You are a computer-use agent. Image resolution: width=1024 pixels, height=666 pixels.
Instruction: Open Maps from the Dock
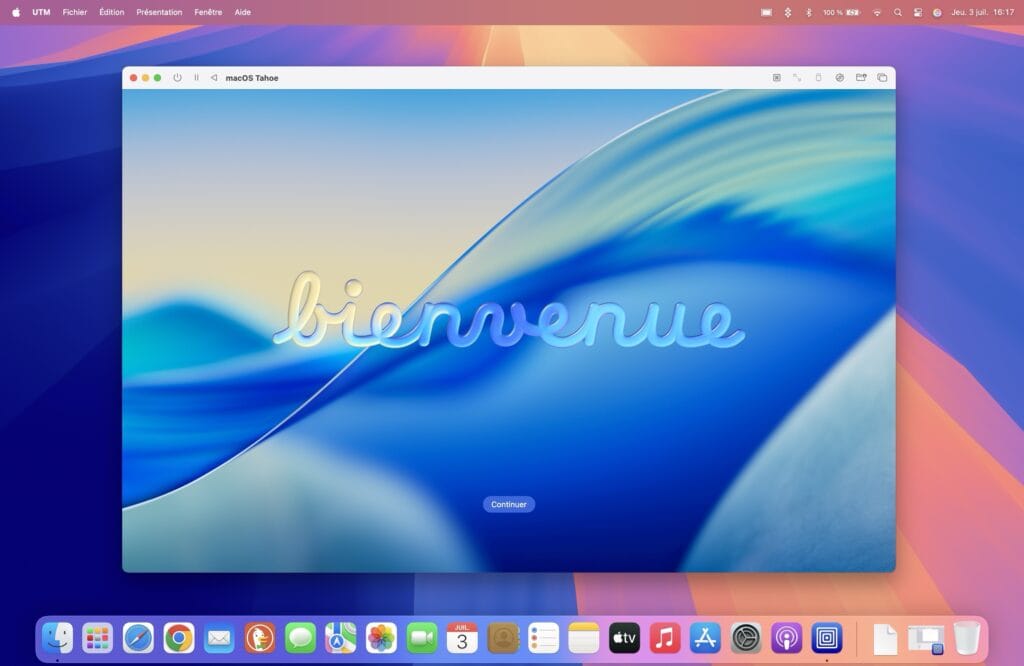(x=341, y=638)
